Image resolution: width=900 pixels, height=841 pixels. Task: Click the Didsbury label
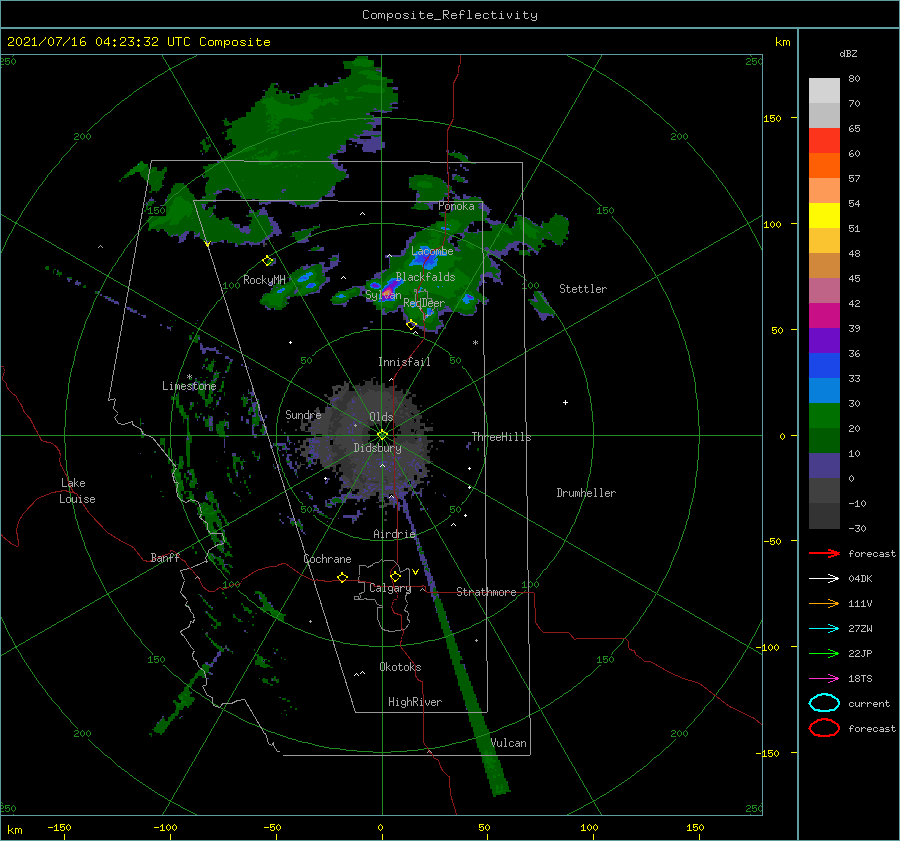tap(377, 448)
